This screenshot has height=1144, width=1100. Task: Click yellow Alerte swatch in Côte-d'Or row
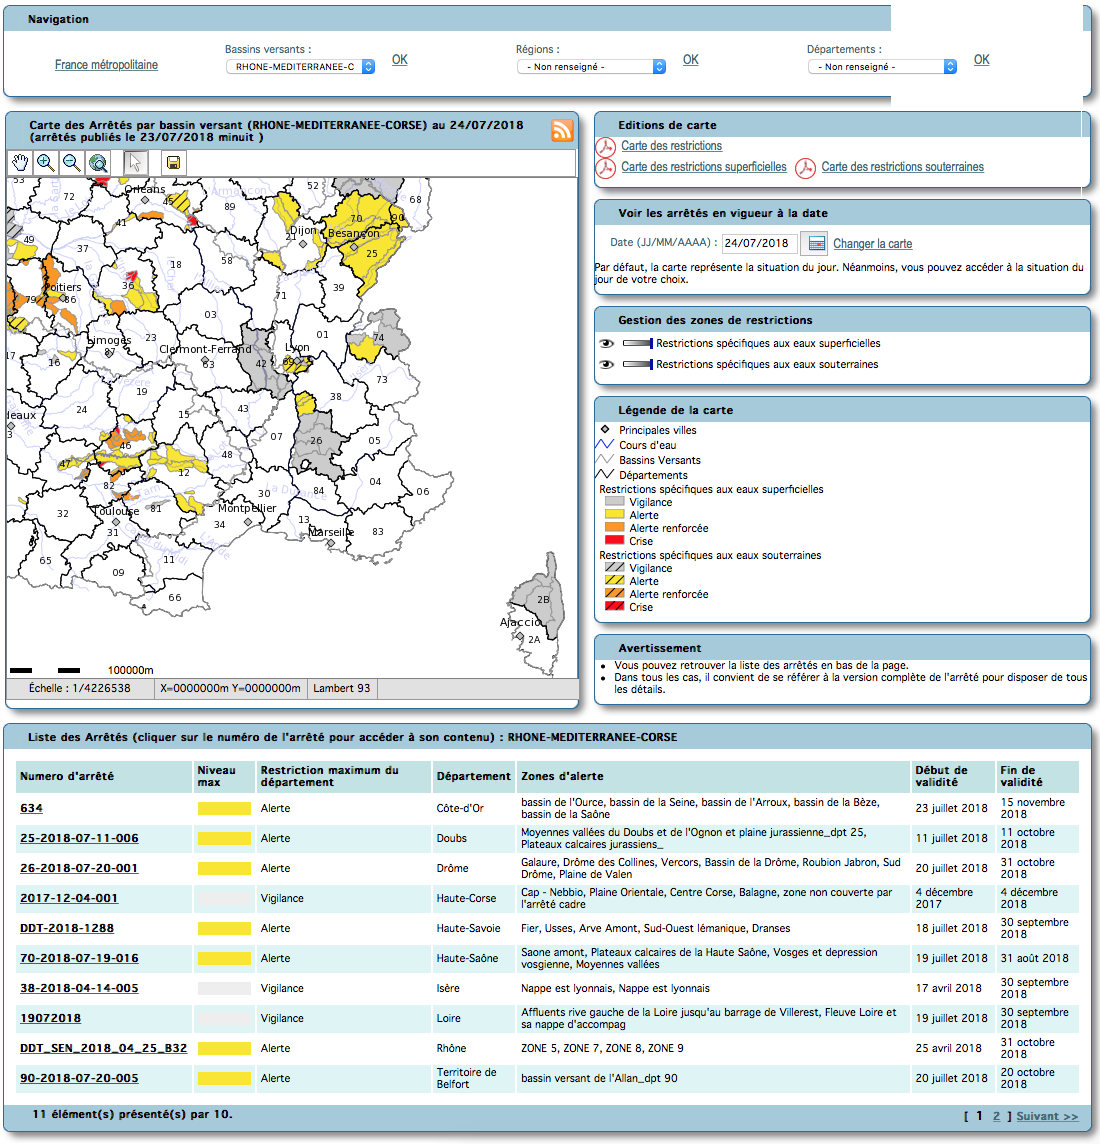pos(224,808)
